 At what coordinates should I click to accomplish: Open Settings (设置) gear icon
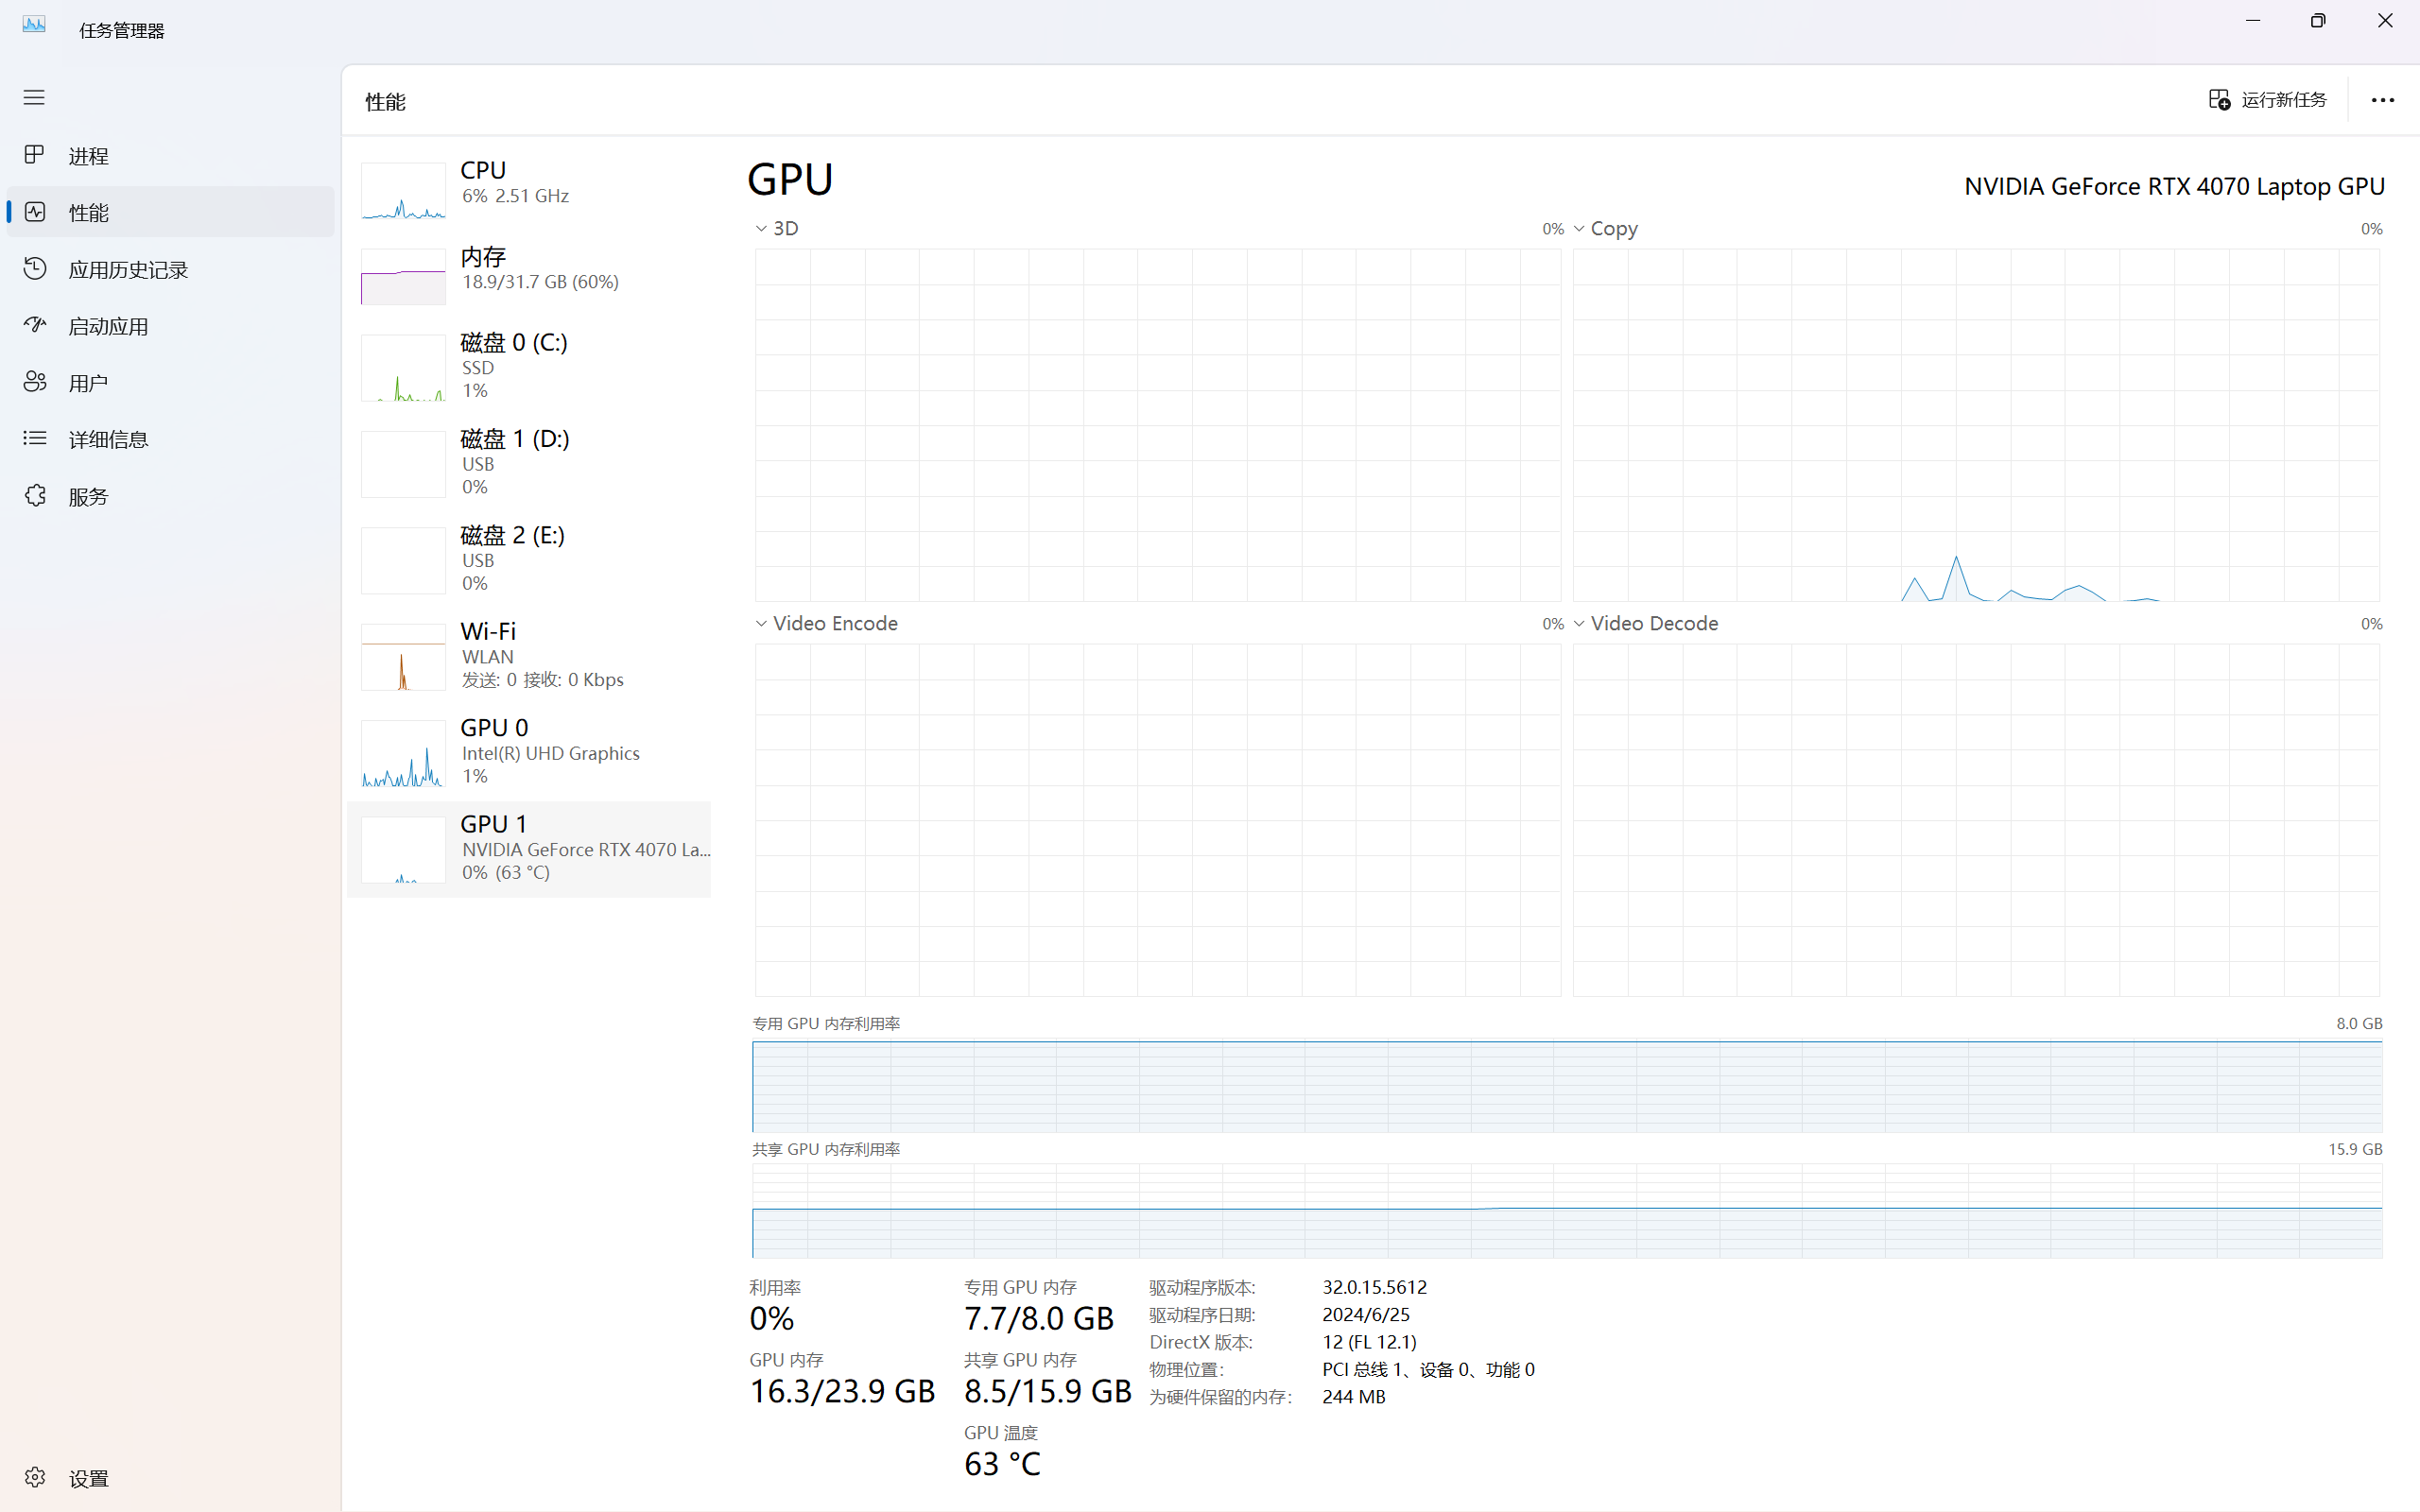tap(35, 1477)
